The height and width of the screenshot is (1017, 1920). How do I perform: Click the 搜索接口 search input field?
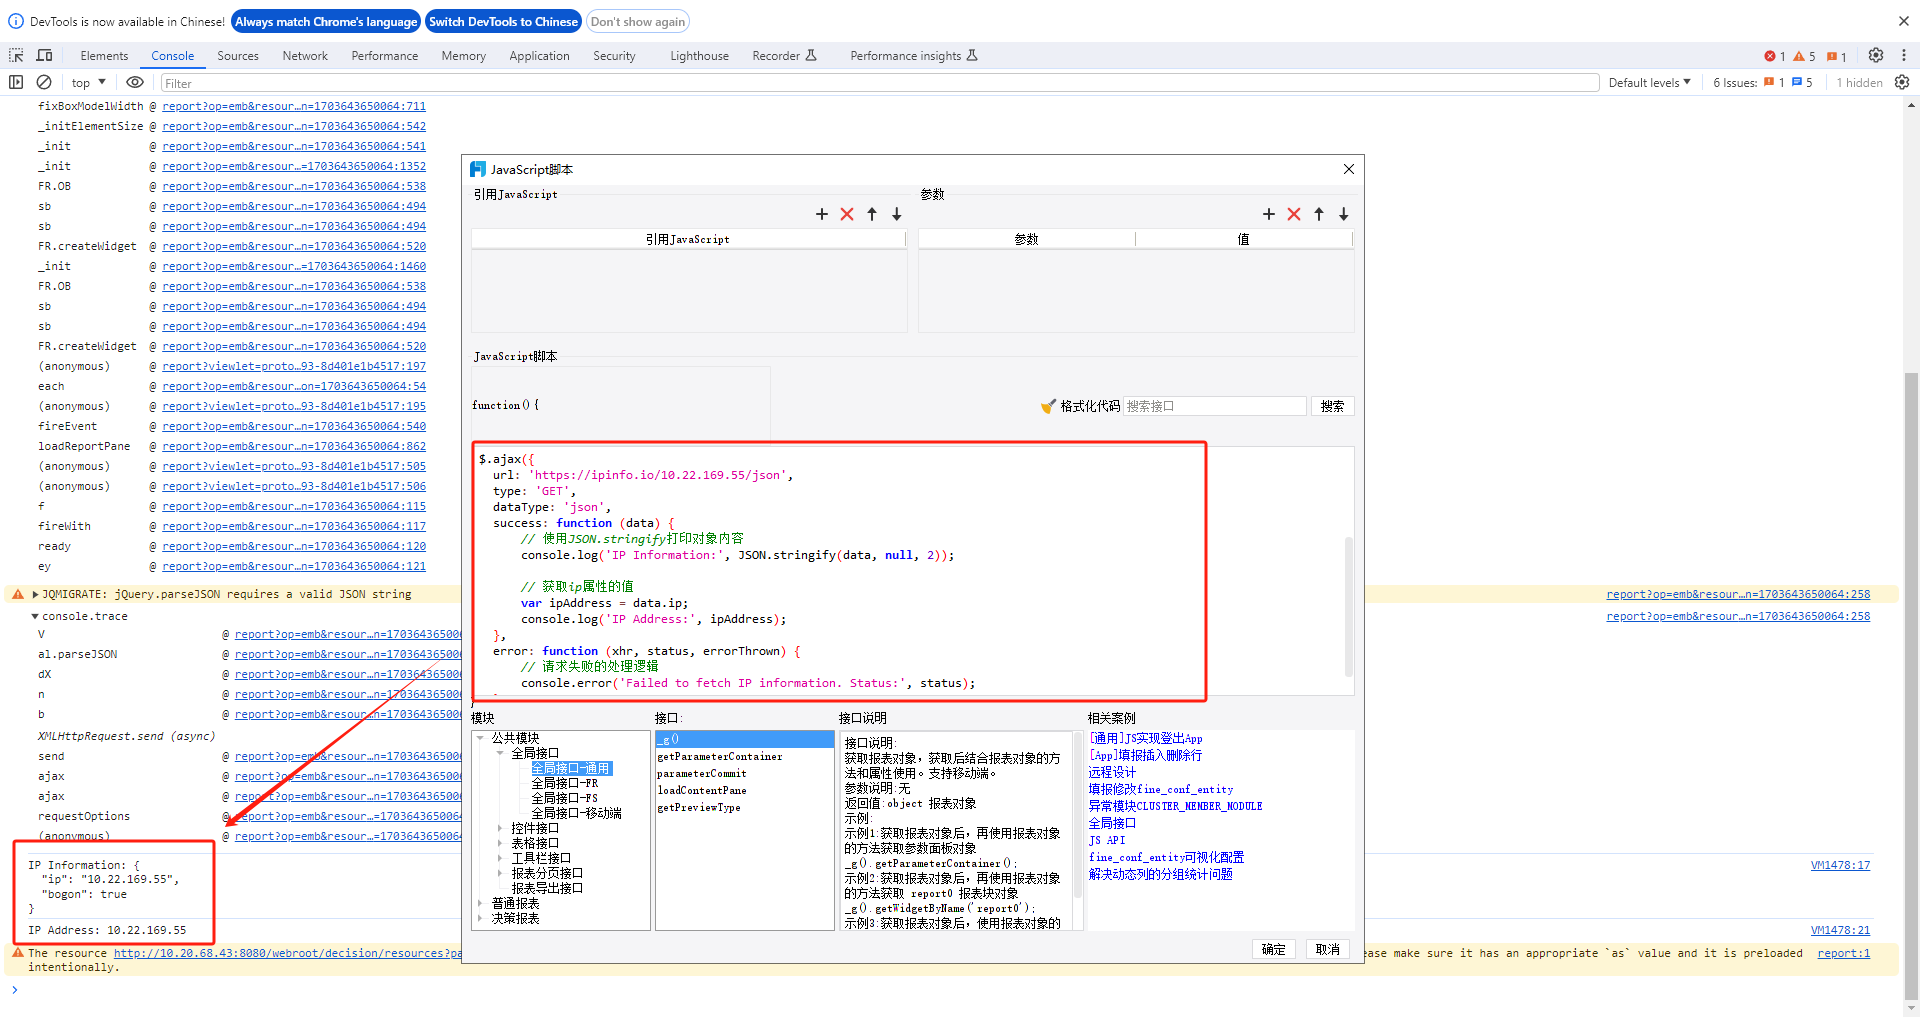pyautogui.click(x=1214, y=406)
